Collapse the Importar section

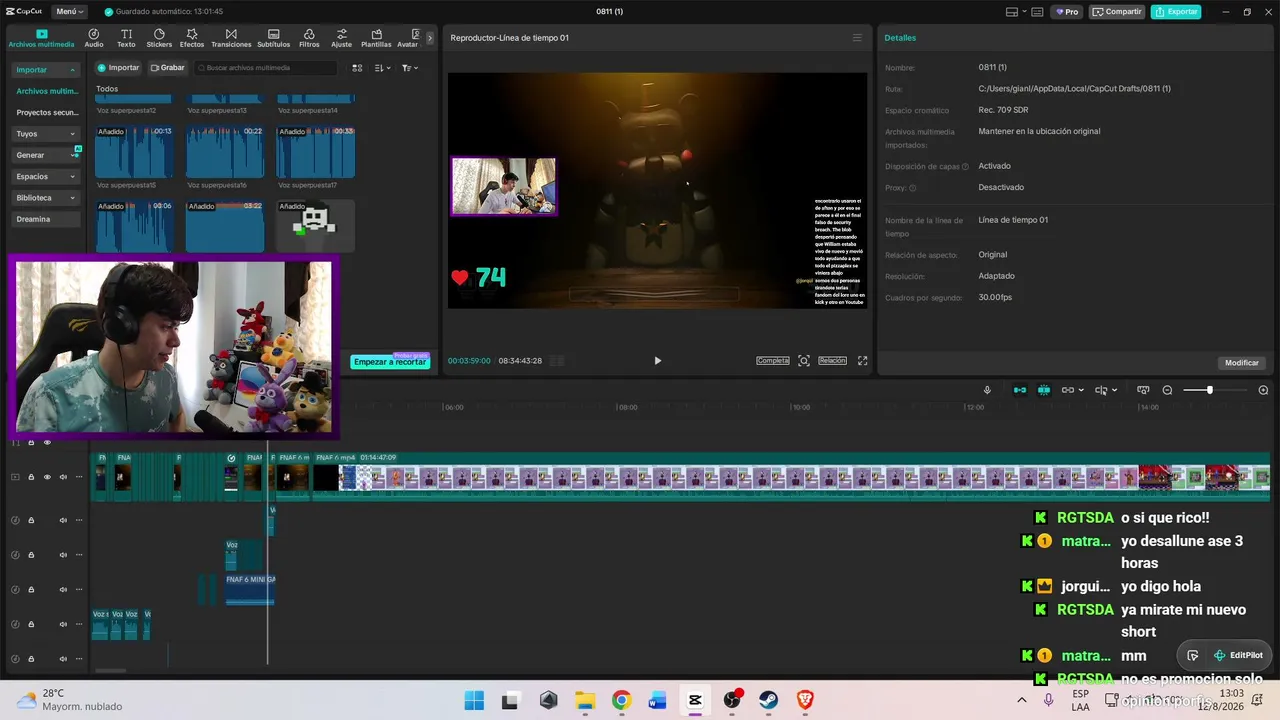click(x=46, y=70)
